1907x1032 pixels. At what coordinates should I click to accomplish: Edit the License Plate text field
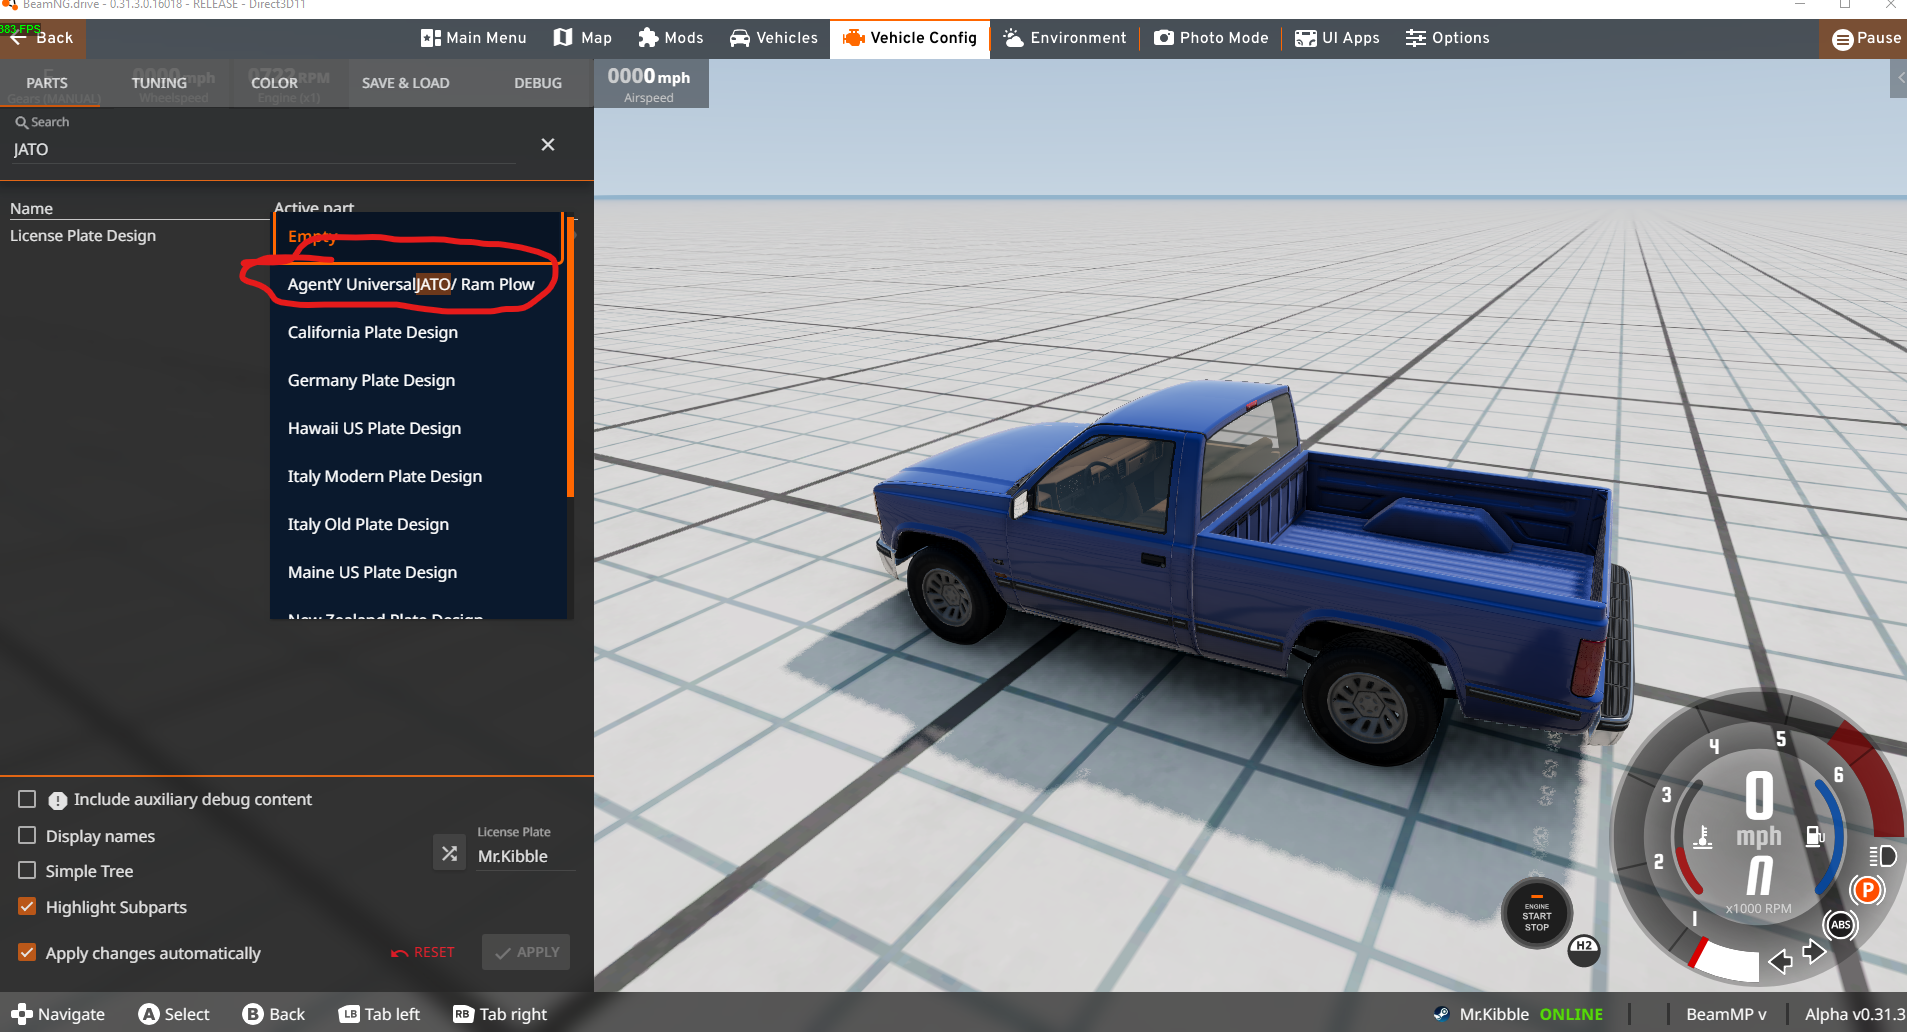[x=525, y=857]
